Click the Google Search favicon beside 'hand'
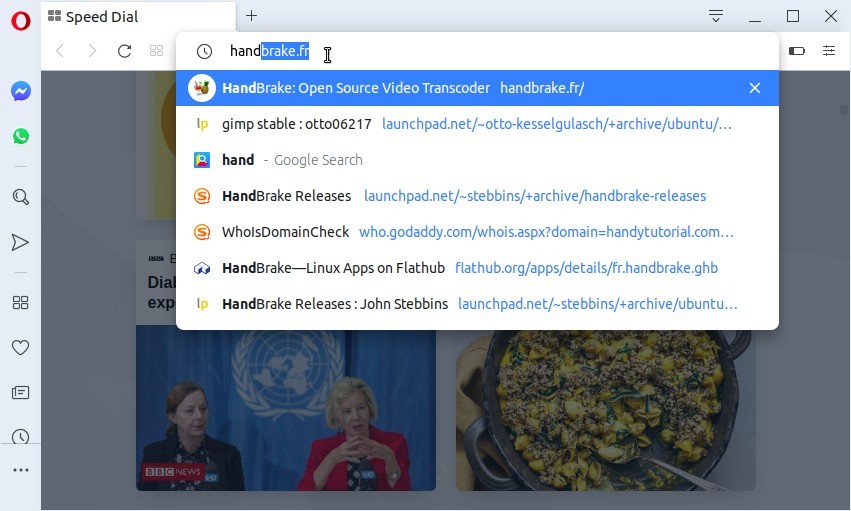Image resolution: width=851 pixels, height=511 pixels. (202, 160)
